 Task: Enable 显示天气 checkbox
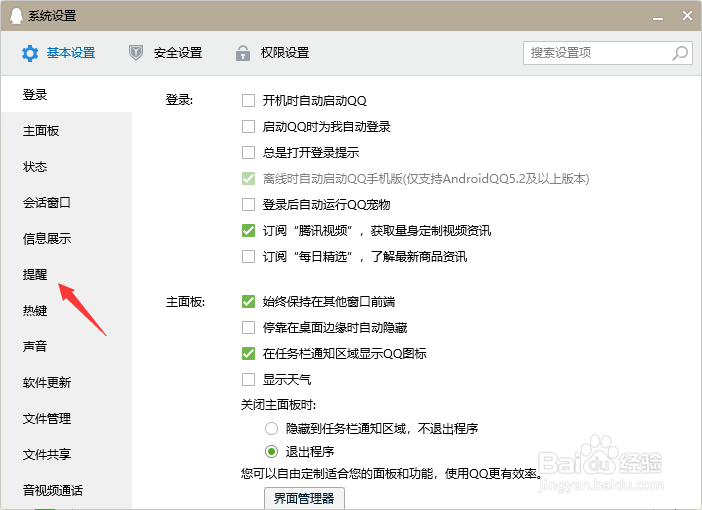pos(248,379)
